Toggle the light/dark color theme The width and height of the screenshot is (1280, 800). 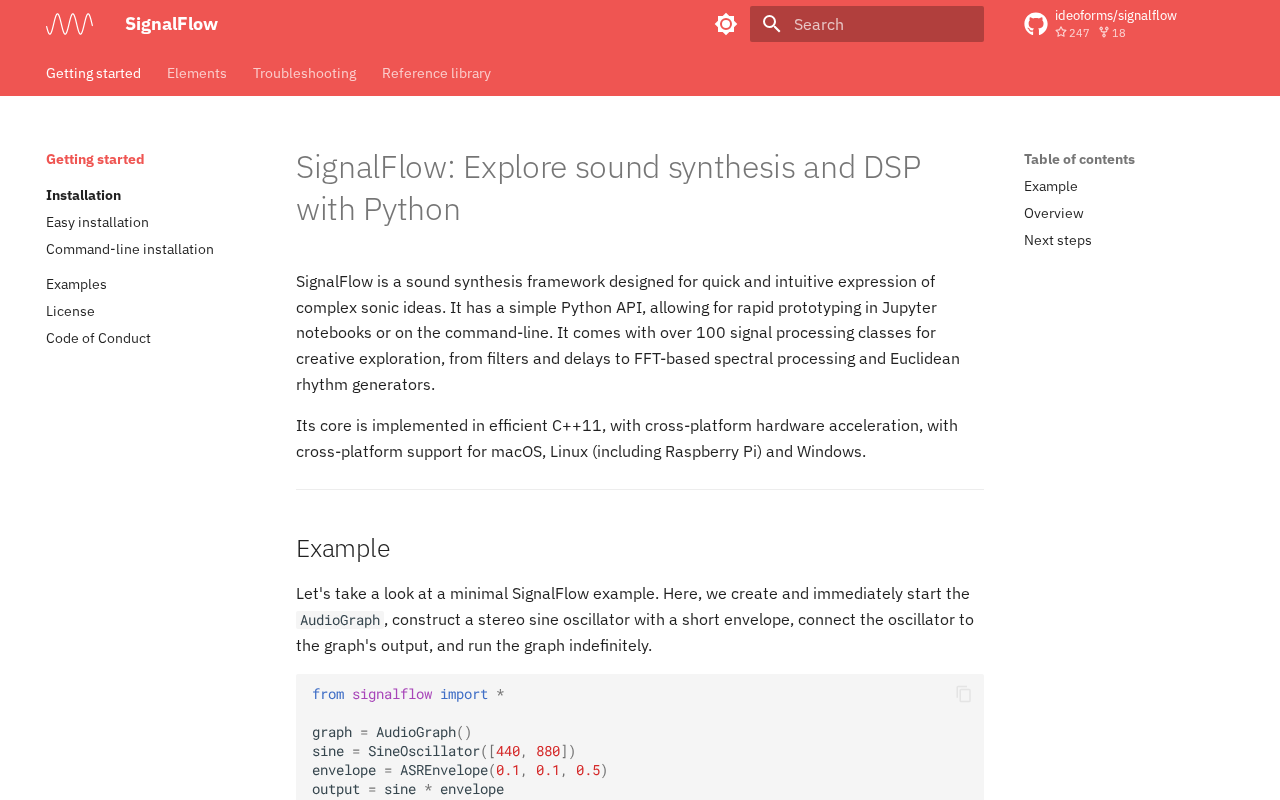tap(726, 24)
